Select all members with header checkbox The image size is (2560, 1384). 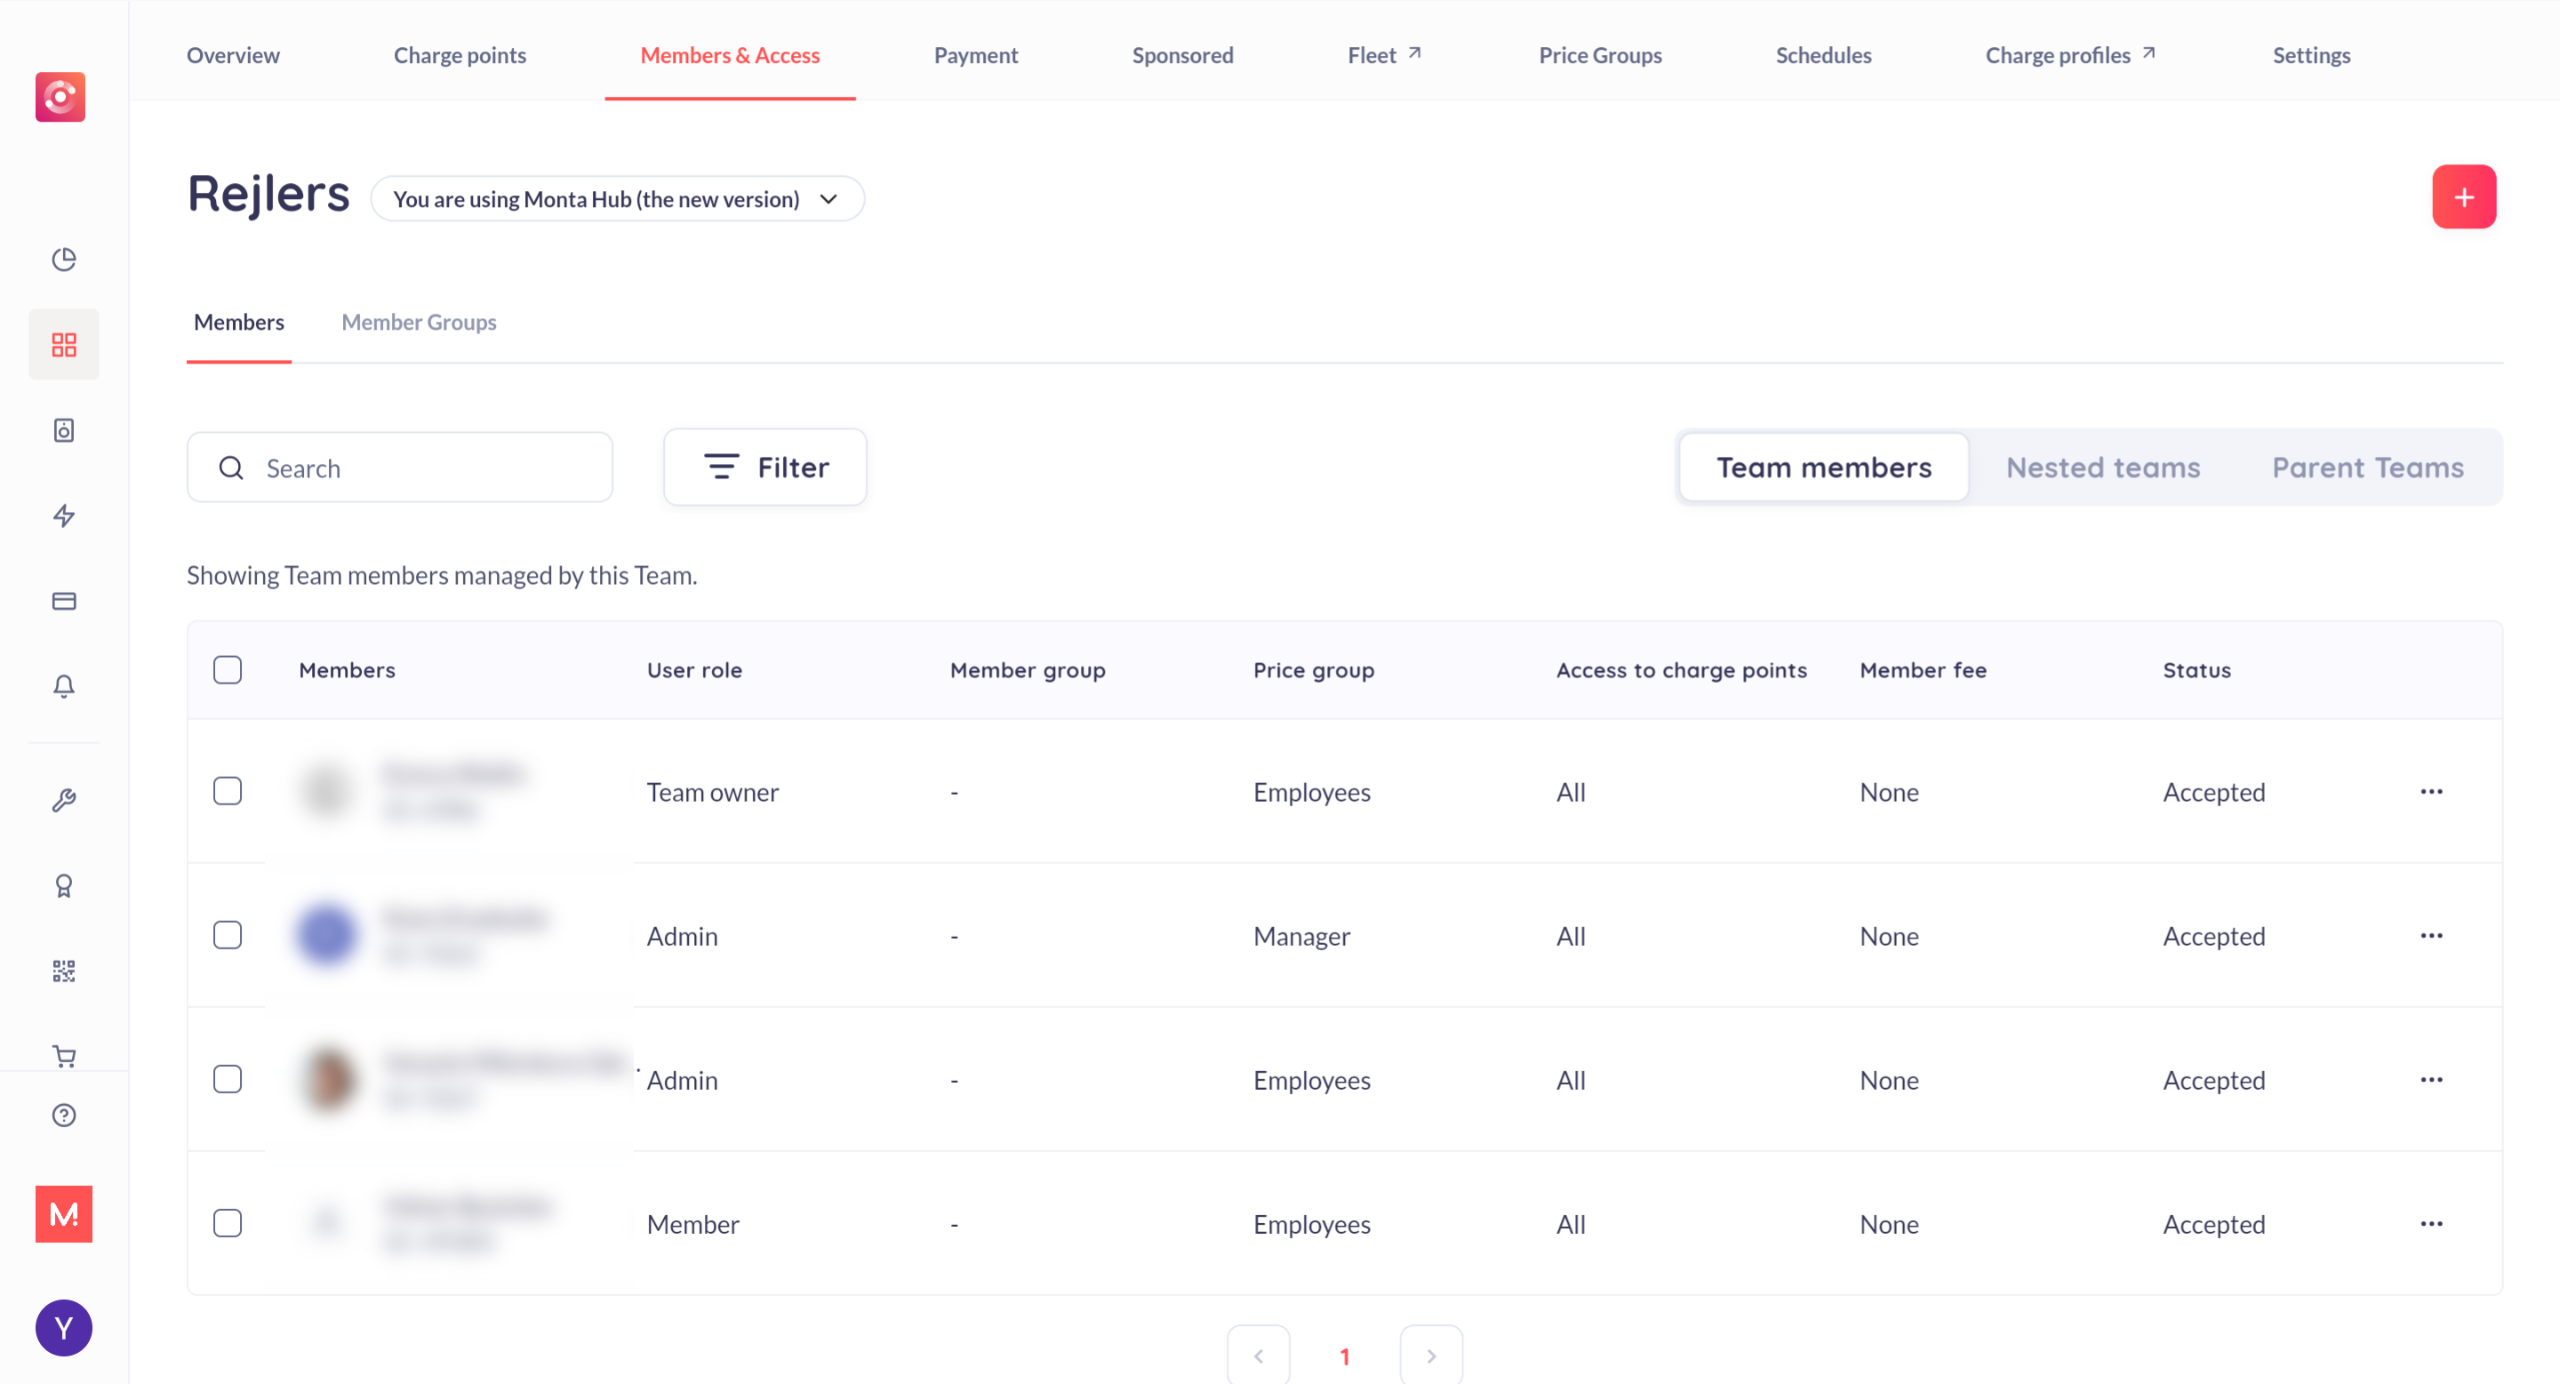pos(228,670)
